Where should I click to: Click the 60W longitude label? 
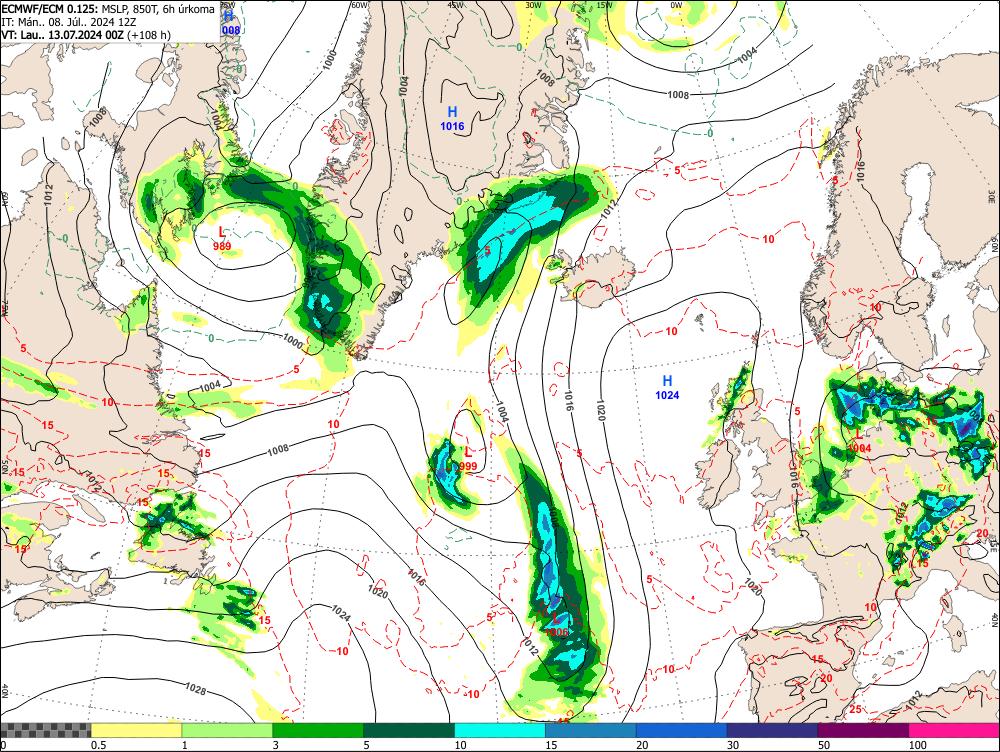tap(360, 4)
